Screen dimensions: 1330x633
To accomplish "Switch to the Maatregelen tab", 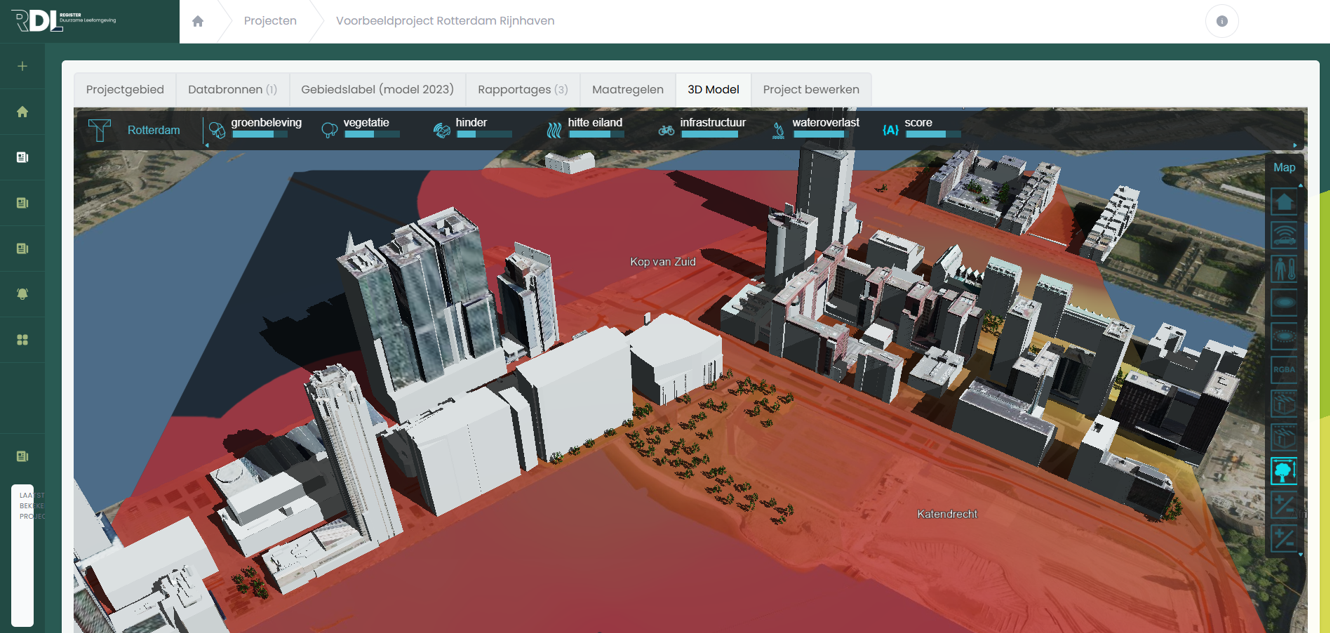I will click(x=627, y=90).
